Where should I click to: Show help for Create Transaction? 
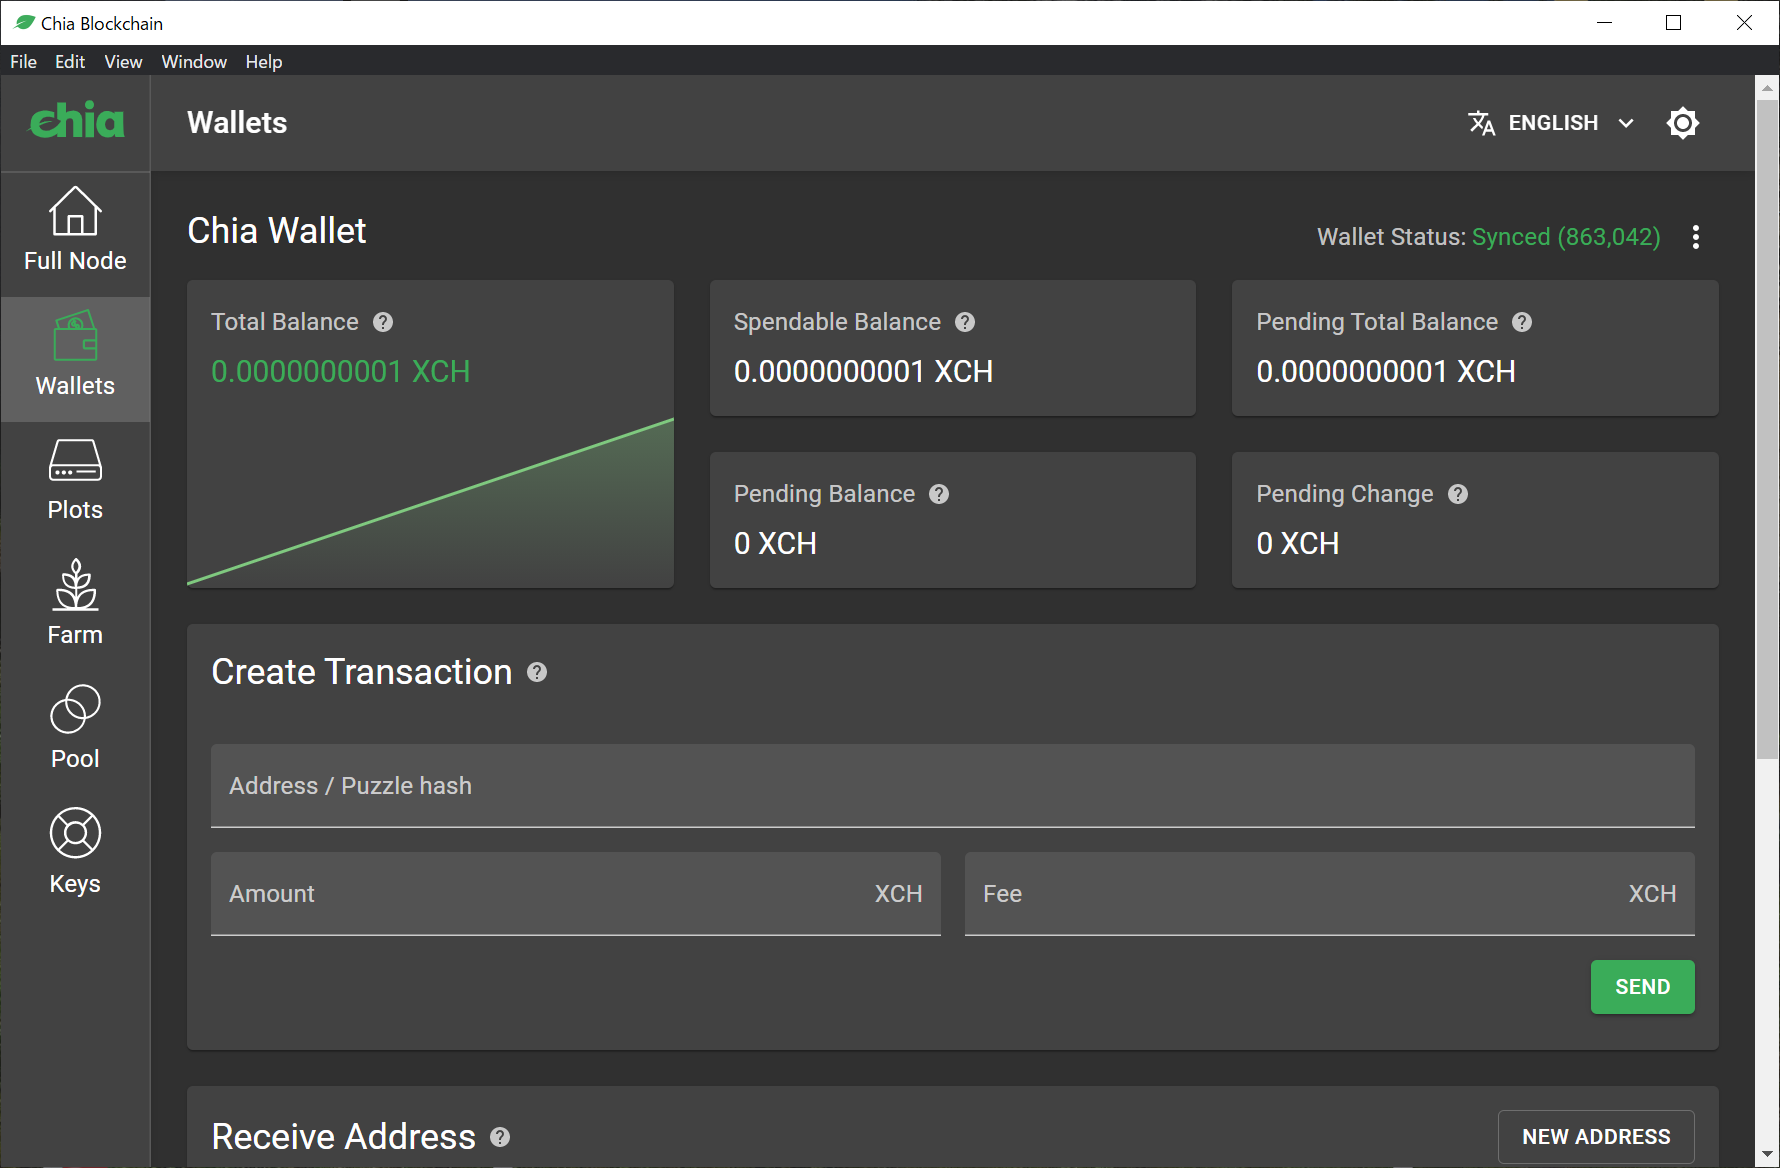click(x=537, y=672)
